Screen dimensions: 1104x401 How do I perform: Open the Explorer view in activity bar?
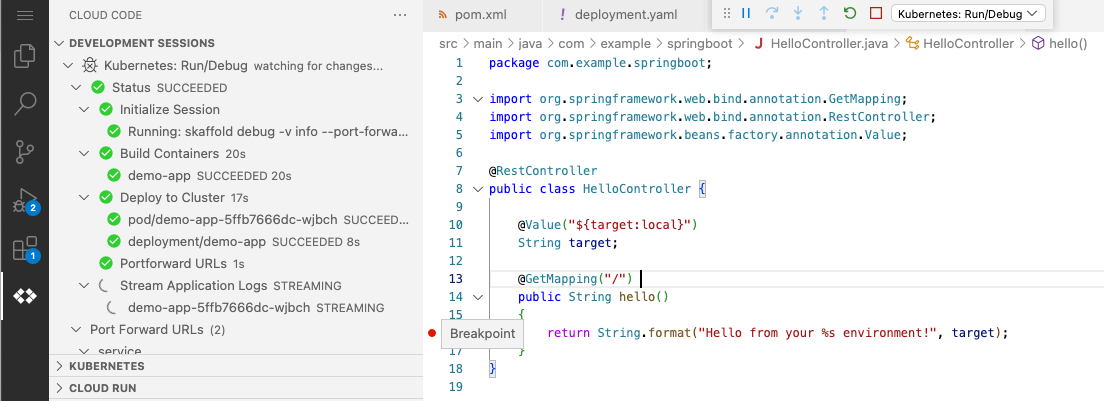(25, 56)
